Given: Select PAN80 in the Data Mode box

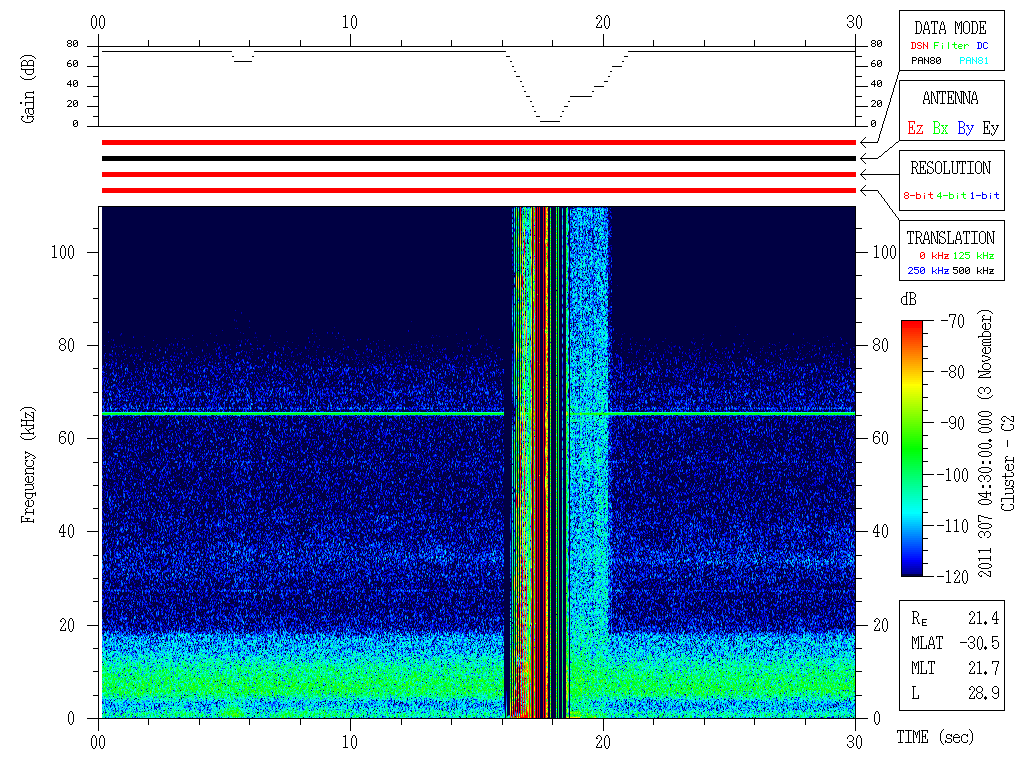Looking at the screenshot, I should [x=926, y=61].
